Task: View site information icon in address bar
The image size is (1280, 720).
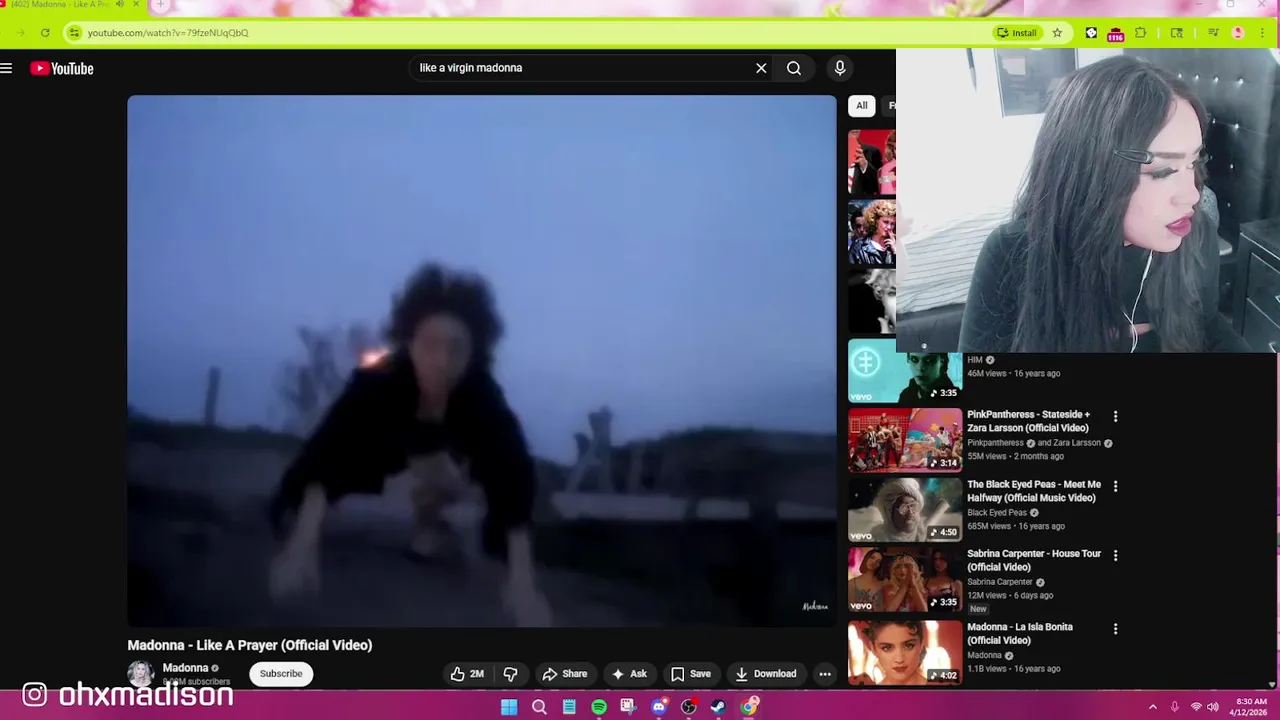Action: click(x=73, y=33)
